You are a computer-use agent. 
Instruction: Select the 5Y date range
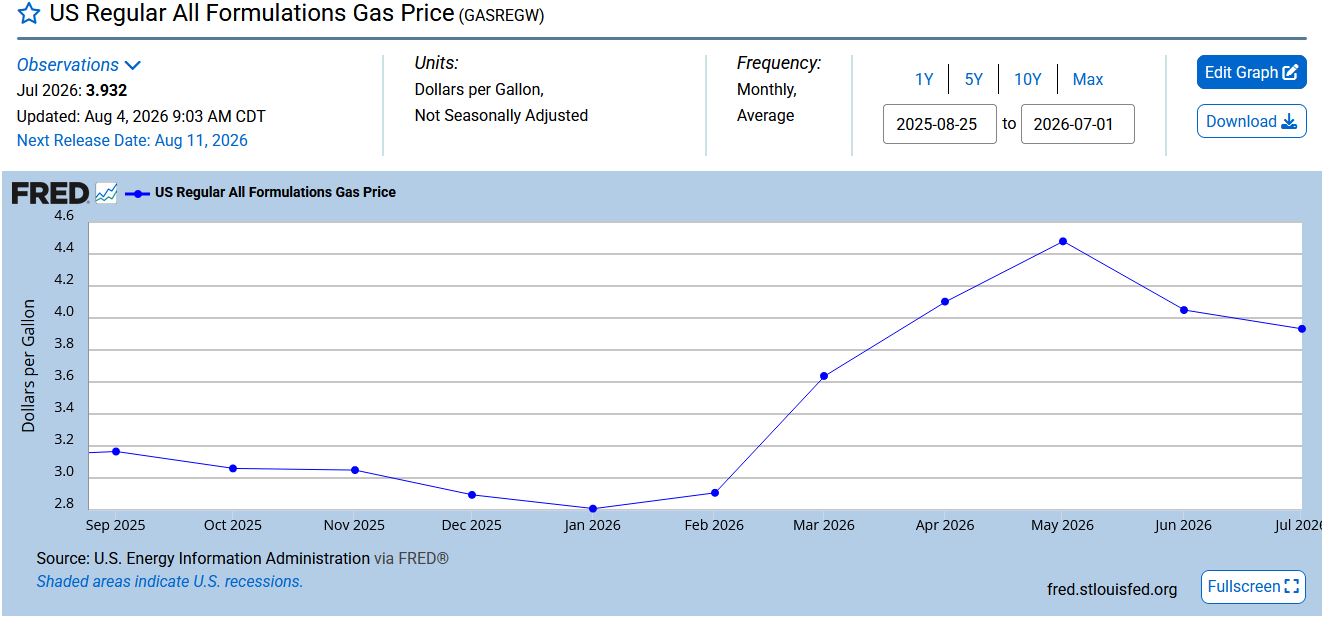(x=974, y=79)
